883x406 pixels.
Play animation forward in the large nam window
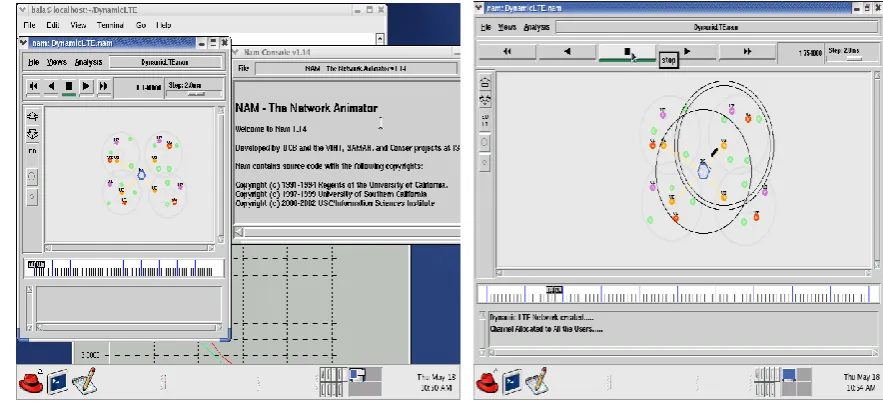(687, 52)
